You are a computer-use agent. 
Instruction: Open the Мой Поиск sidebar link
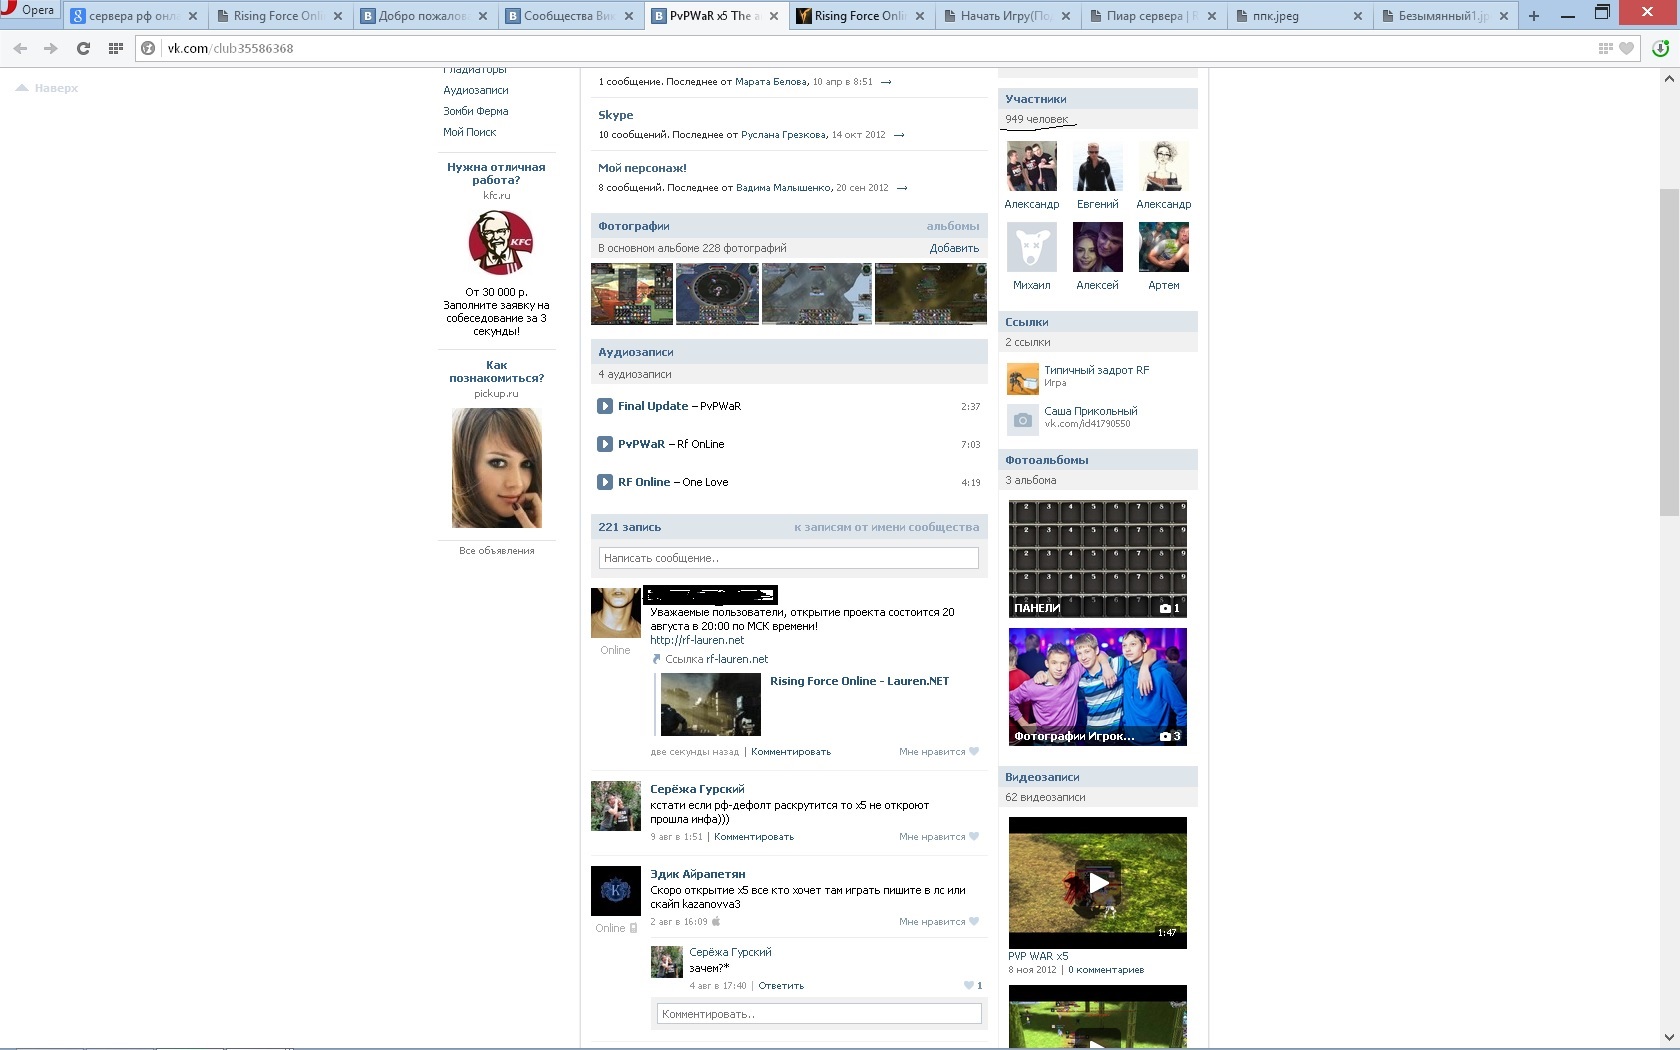pyautogui.click(x=470, y=132)
